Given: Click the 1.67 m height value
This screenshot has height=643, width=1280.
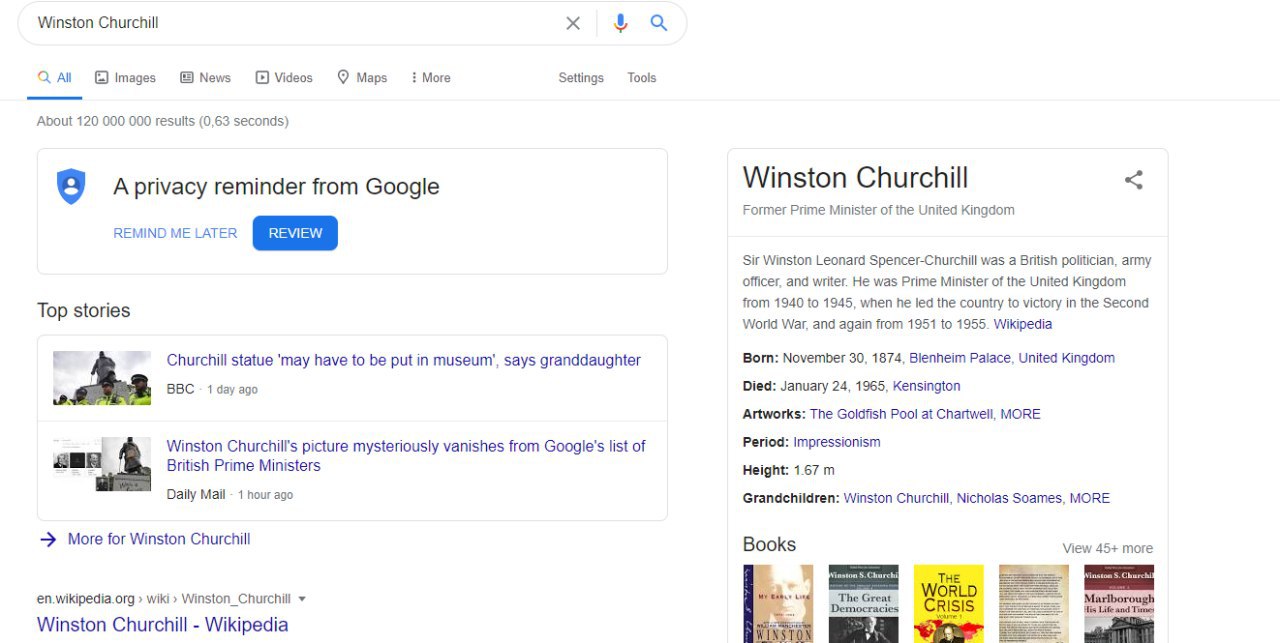Looking at the screenshot, I should pyautogui.click(x=814, y=470).
